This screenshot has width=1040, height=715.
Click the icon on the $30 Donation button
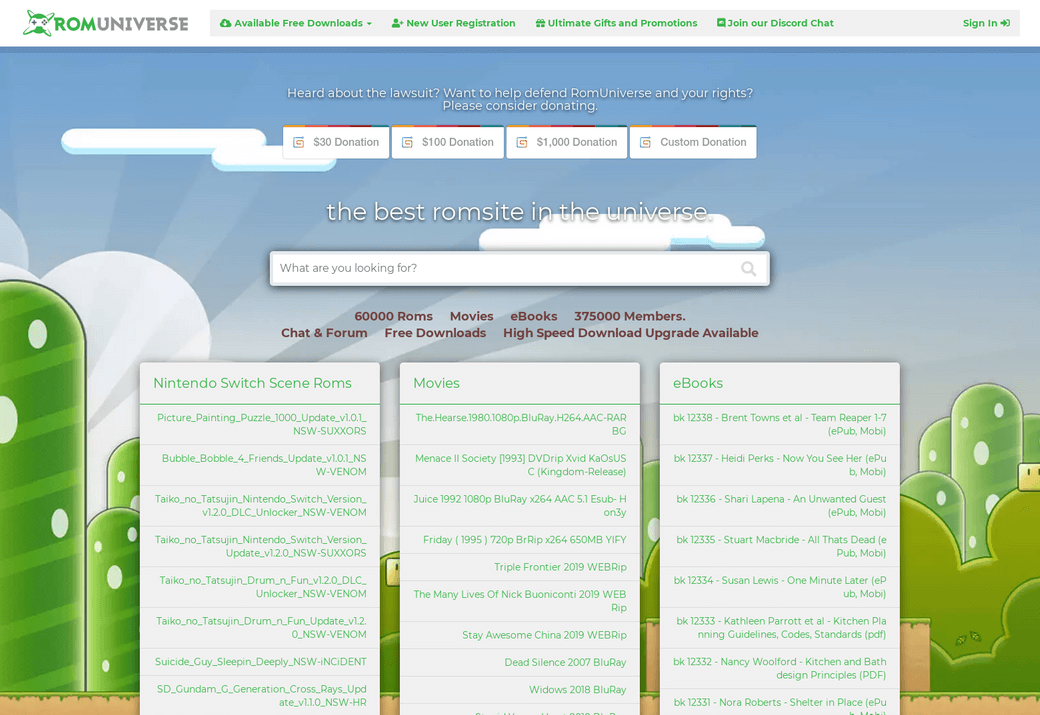point(298,143)
